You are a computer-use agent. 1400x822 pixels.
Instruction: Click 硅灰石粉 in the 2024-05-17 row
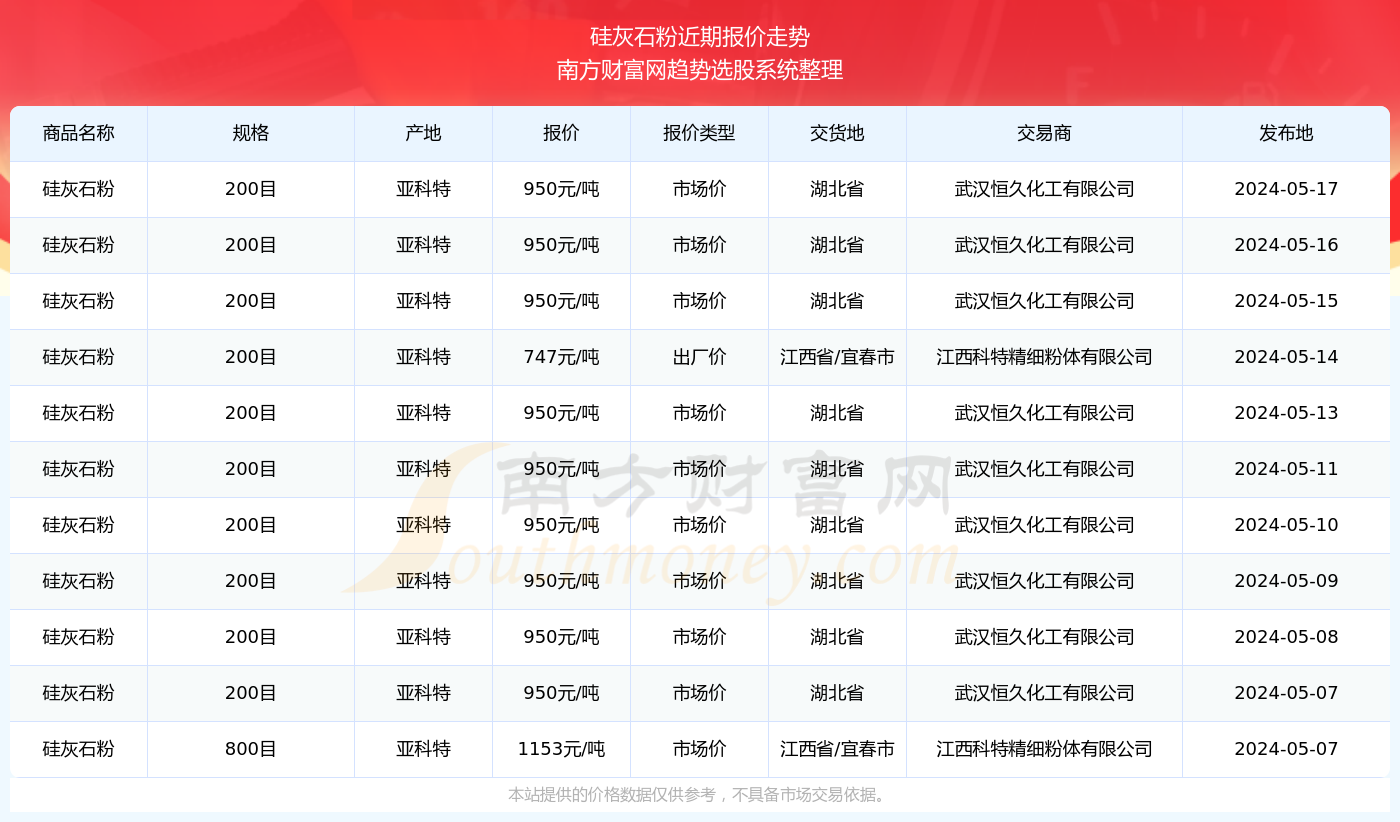[x=79, y=189]
